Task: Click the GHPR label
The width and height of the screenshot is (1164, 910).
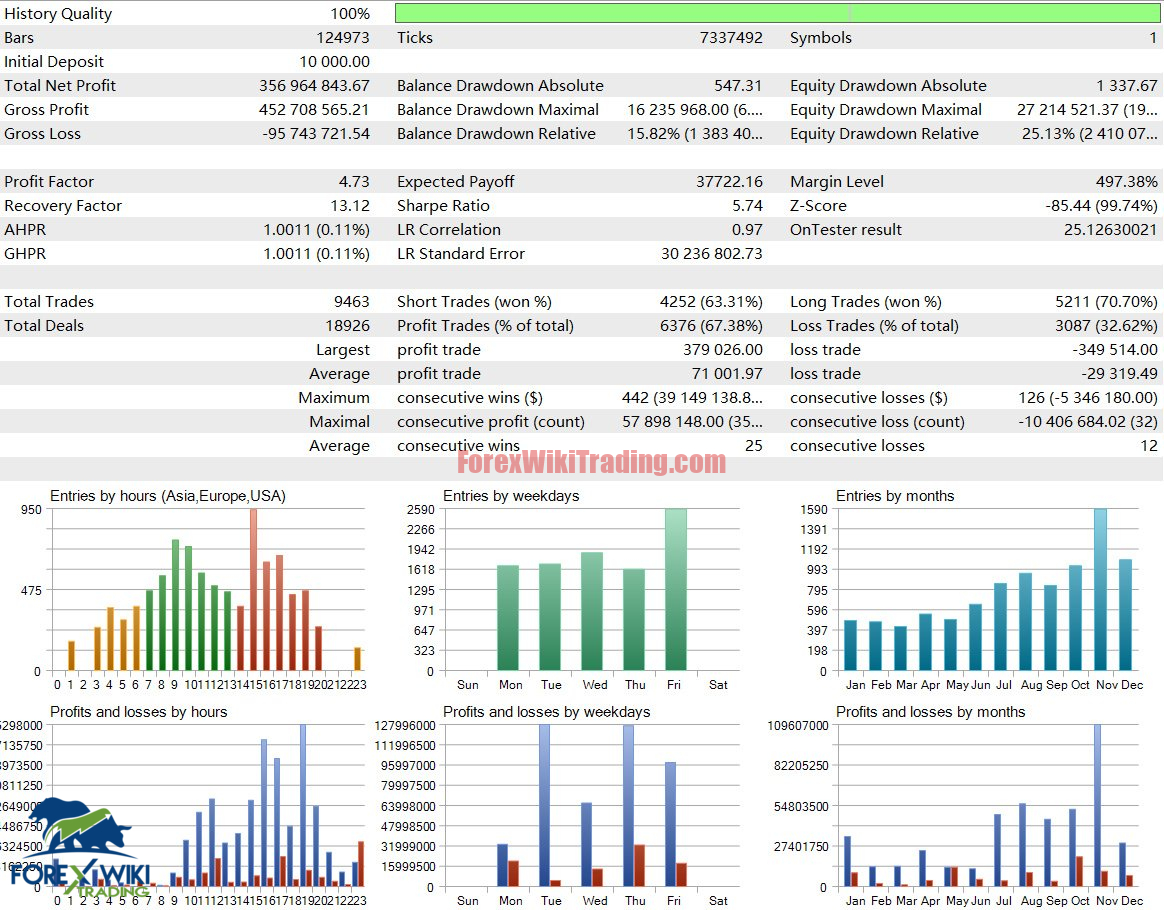Action: click(x=25, y=254)
